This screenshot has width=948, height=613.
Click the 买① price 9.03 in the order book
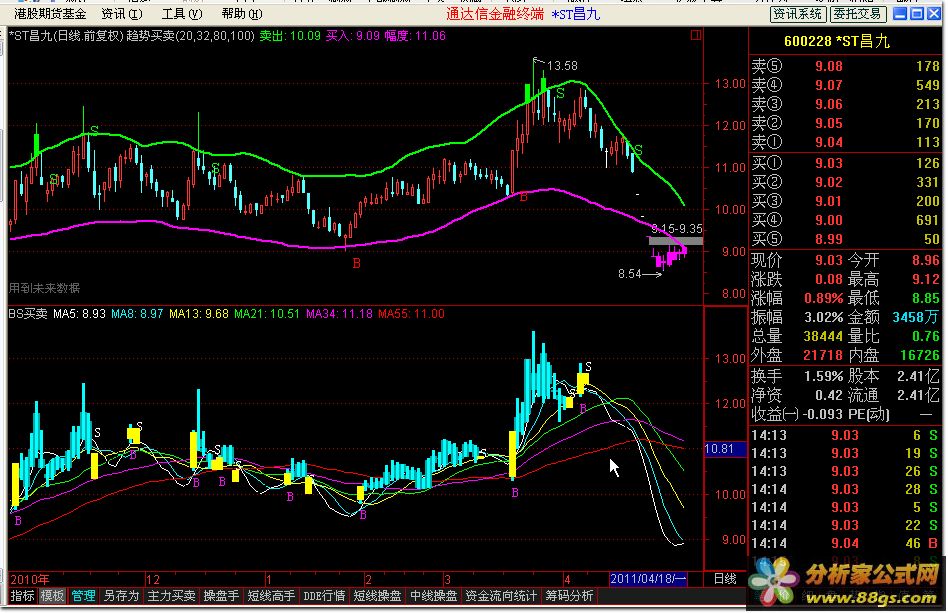point(828,163)
